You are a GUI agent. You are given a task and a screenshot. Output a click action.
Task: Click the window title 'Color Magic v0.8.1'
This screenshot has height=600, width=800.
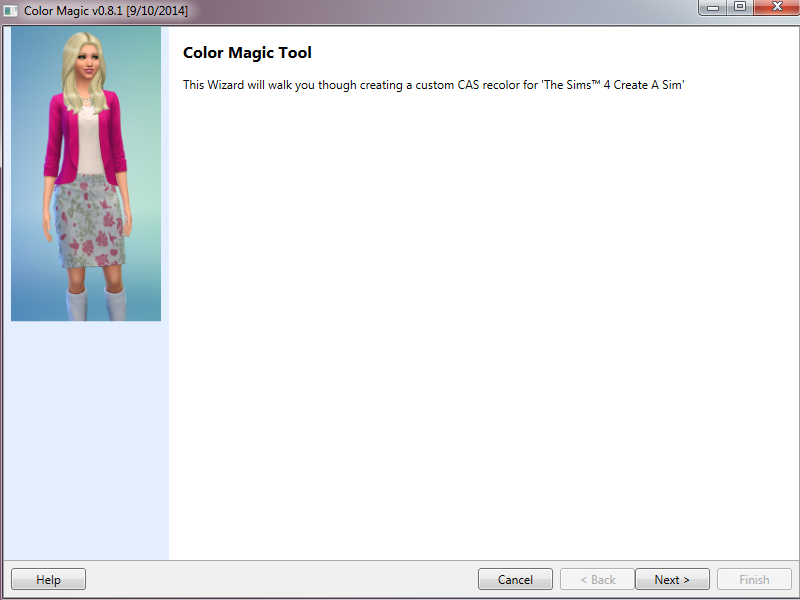click(x=106, y=10)
